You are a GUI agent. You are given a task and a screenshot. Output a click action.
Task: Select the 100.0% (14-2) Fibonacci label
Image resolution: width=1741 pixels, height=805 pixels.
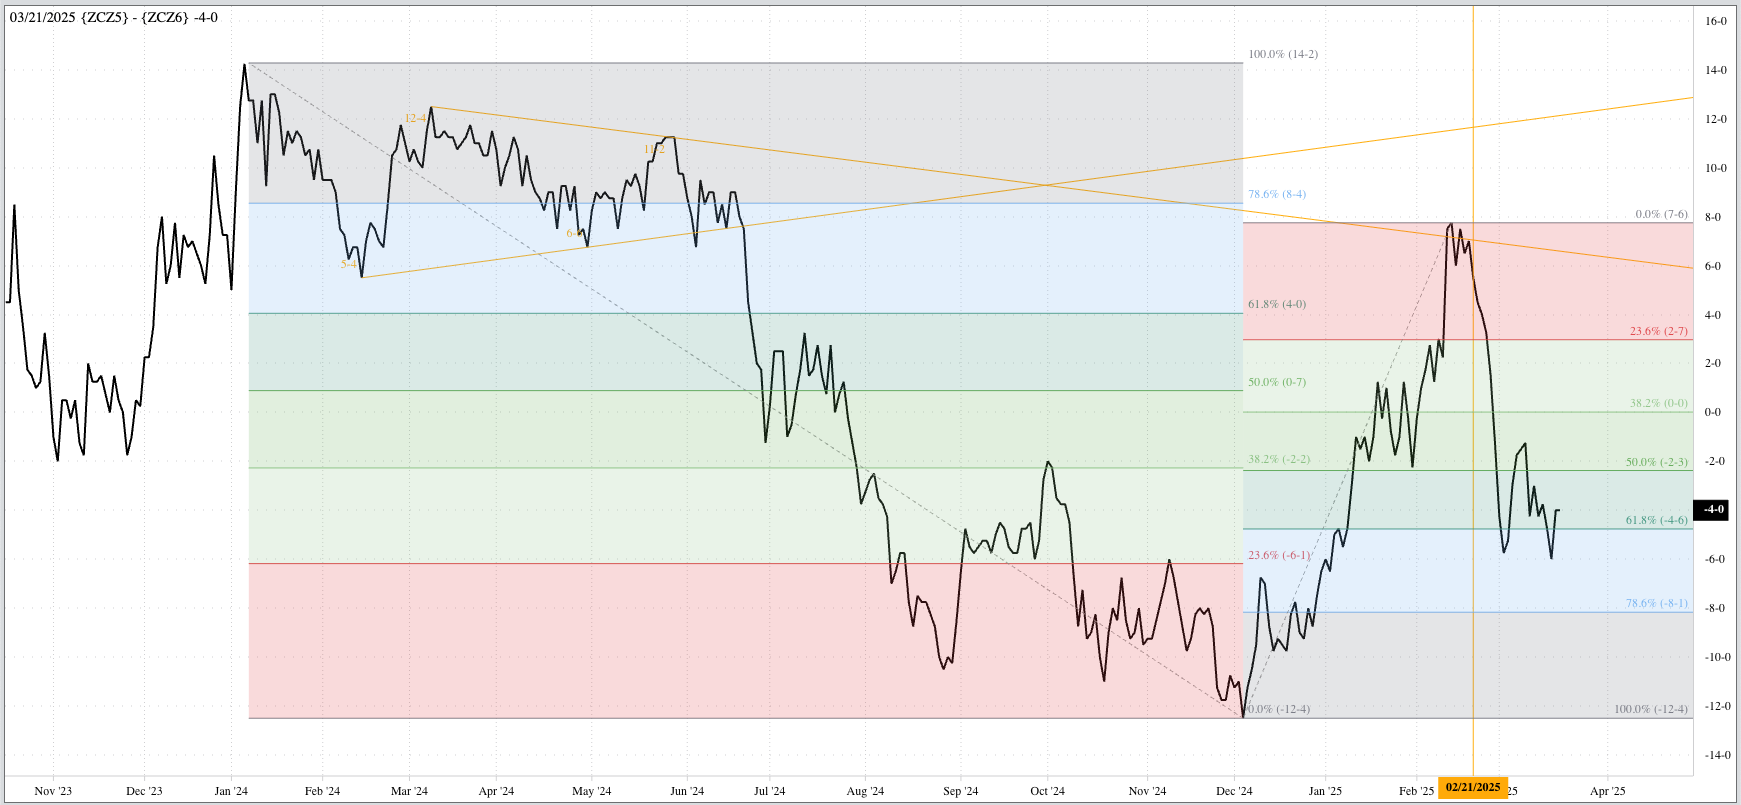[1282, 54]
